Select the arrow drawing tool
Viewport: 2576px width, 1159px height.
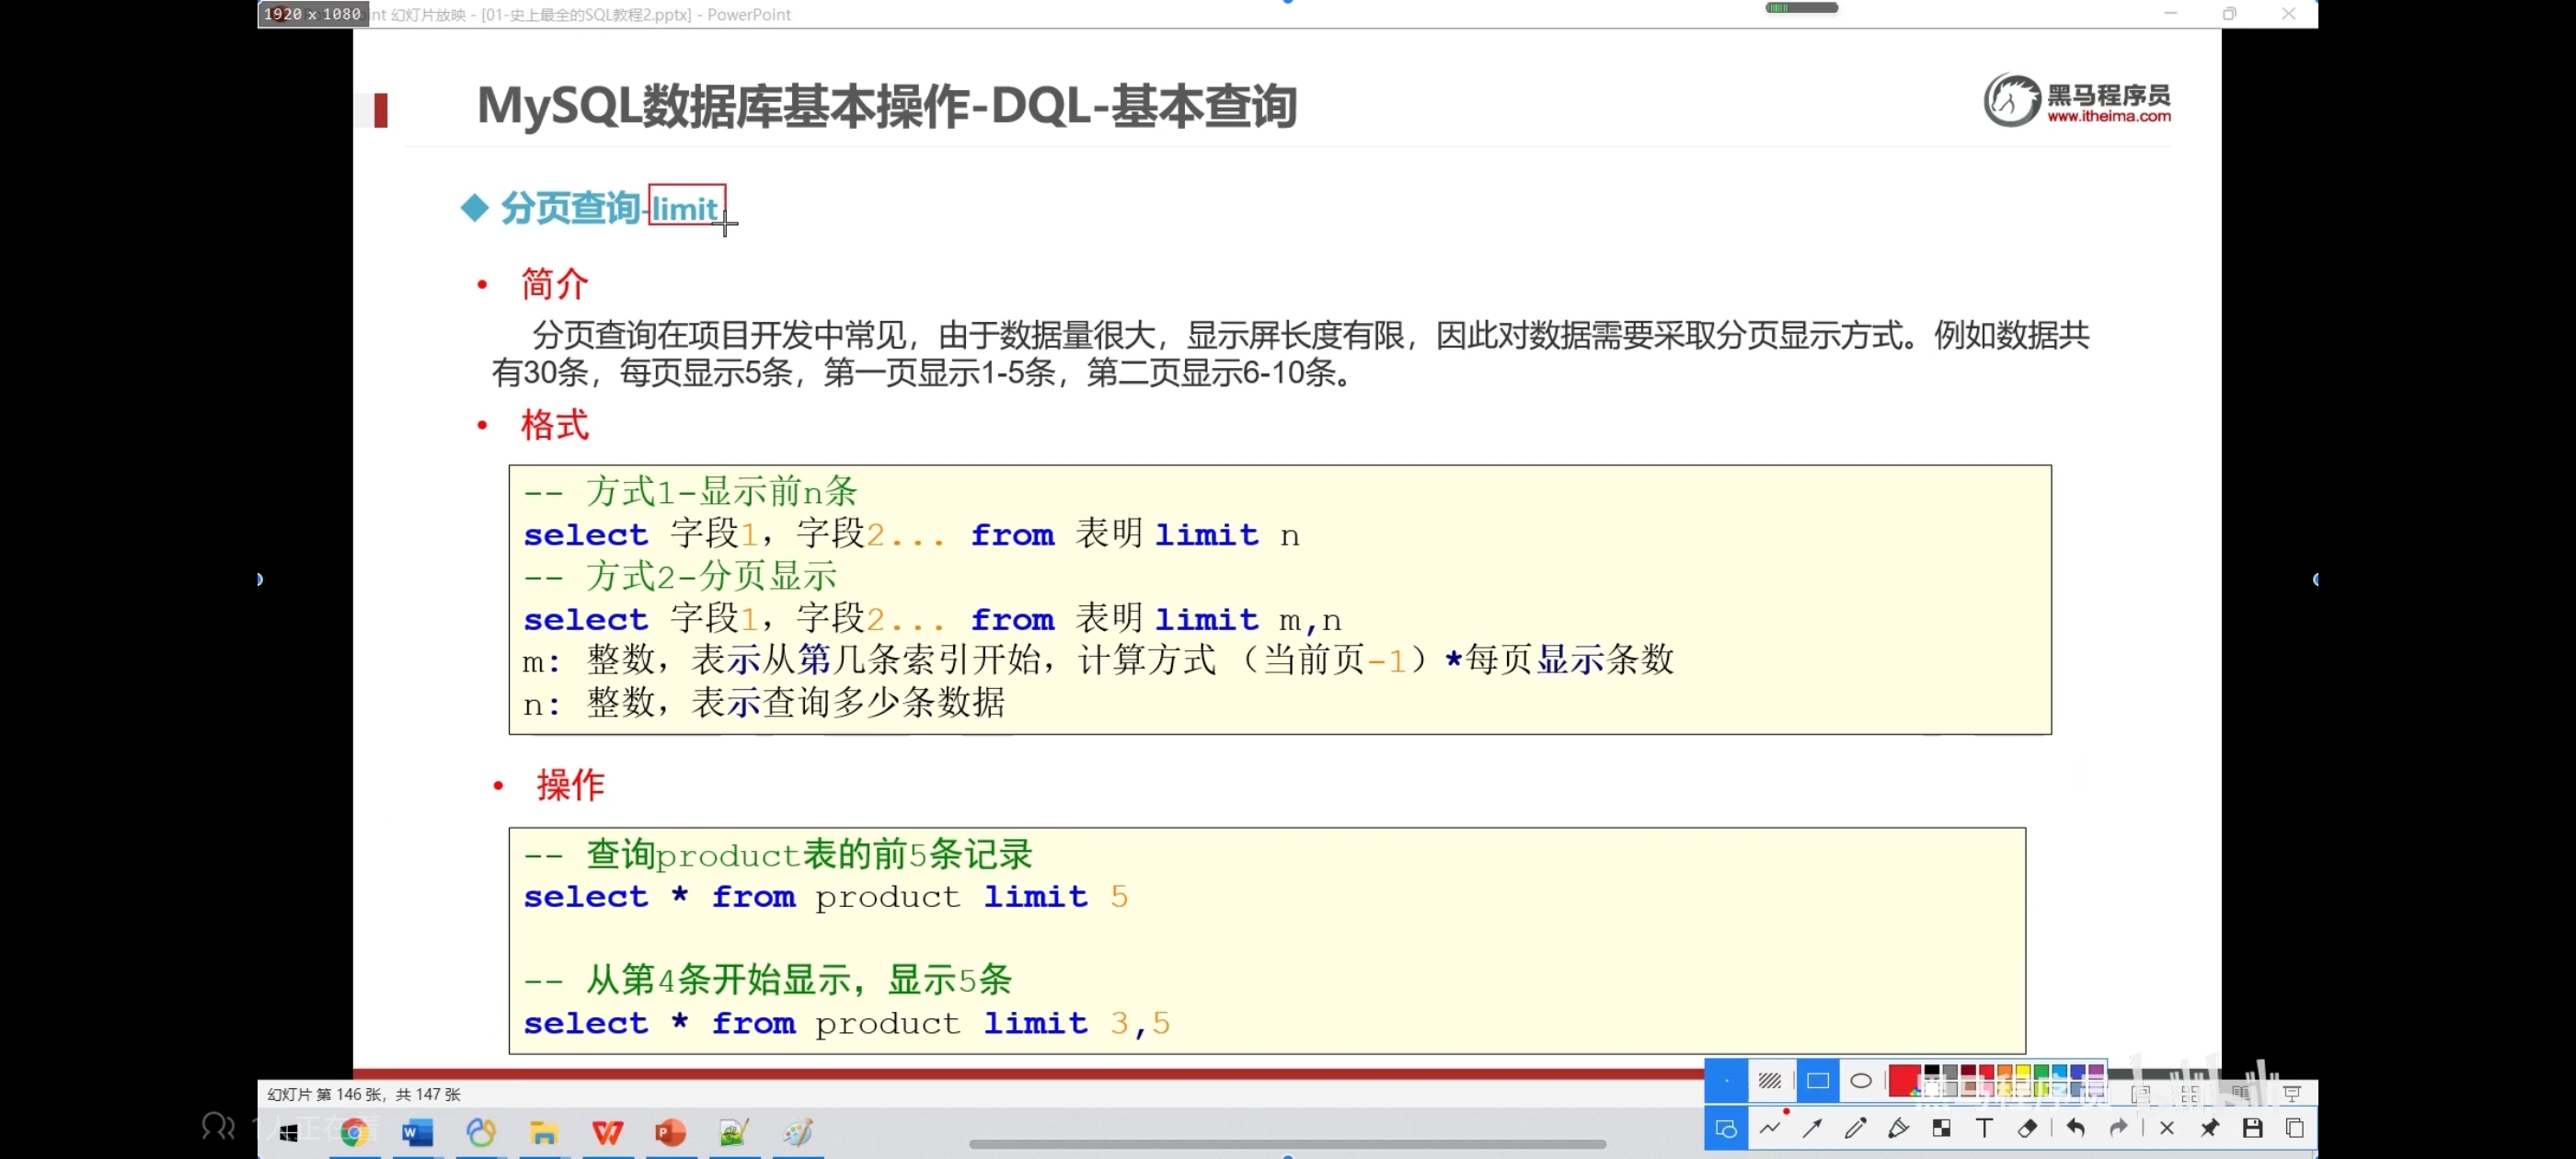[1812, 1129]
